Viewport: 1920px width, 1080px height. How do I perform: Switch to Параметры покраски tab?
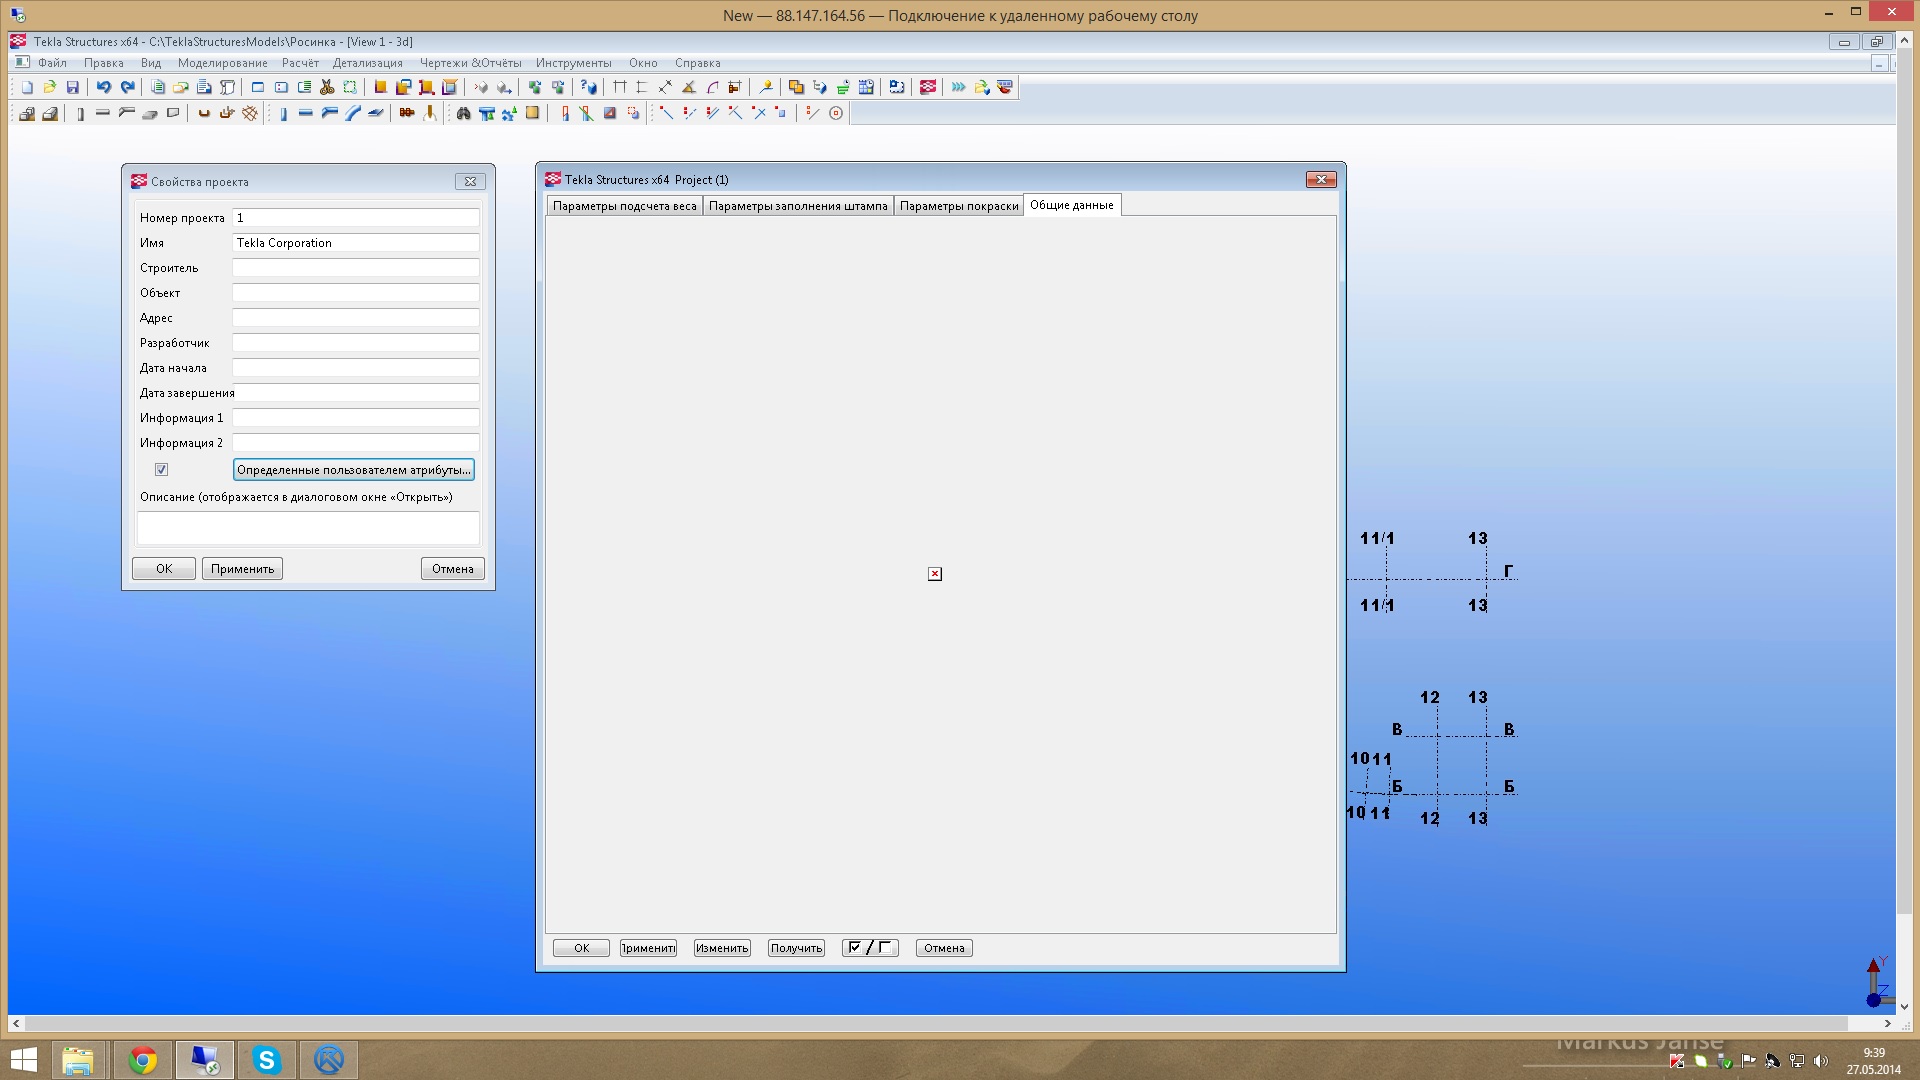[958, 206]
